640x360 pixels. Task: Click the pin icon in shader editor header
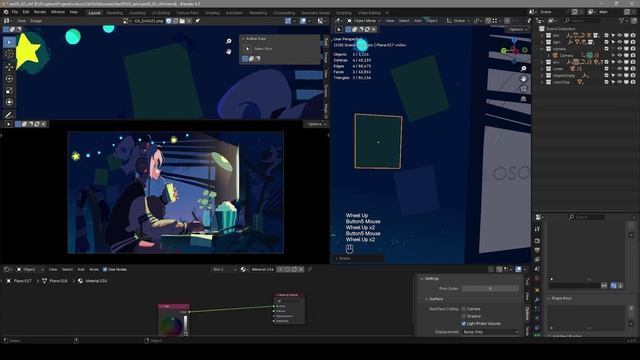pos(309,269)
